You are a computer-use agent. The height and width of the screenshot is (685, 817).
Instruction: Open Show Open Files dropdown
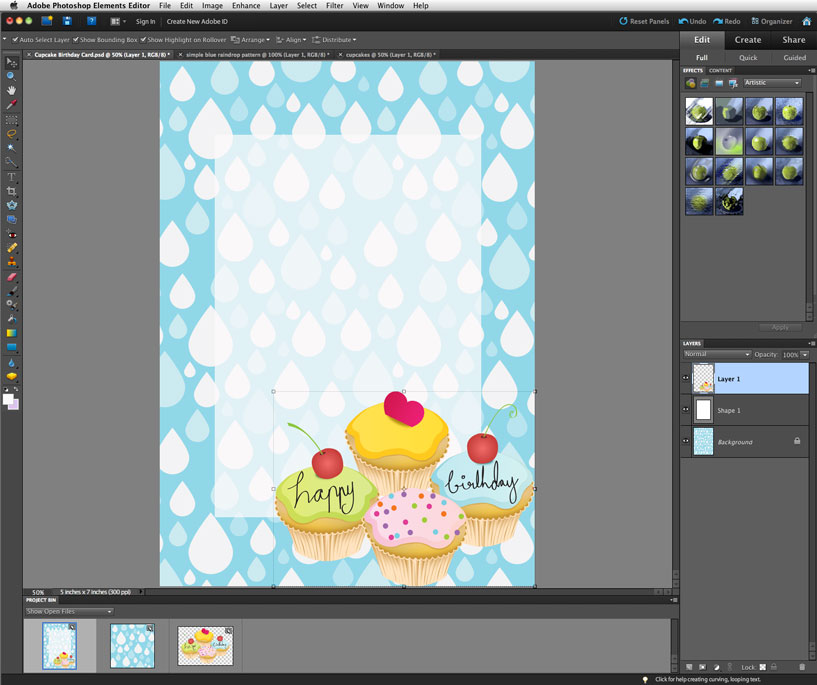69,612
